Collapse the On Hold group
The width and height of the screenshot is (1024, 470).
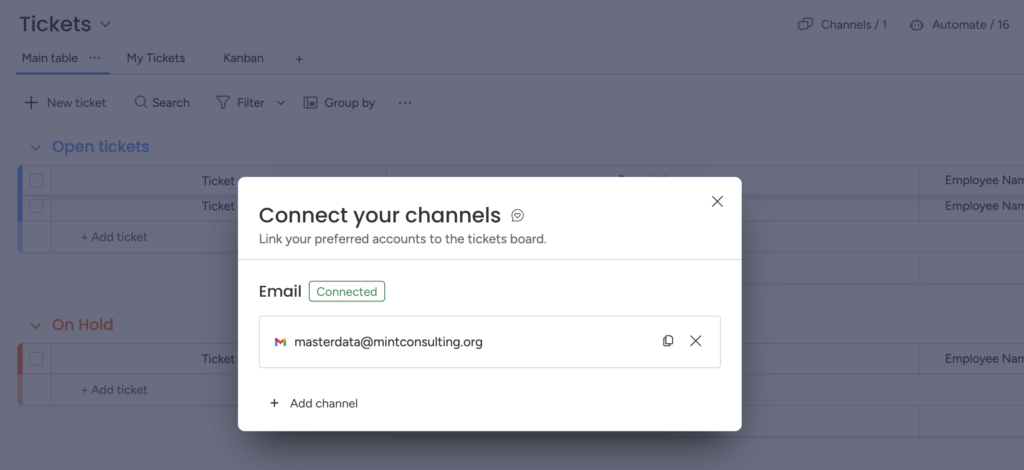35,326
